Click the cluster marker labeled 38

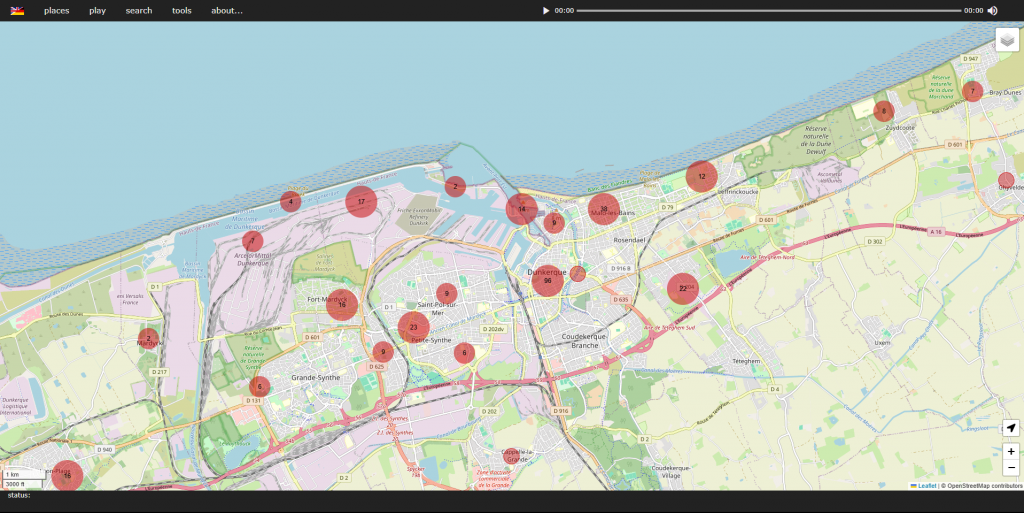click(603, 209)
